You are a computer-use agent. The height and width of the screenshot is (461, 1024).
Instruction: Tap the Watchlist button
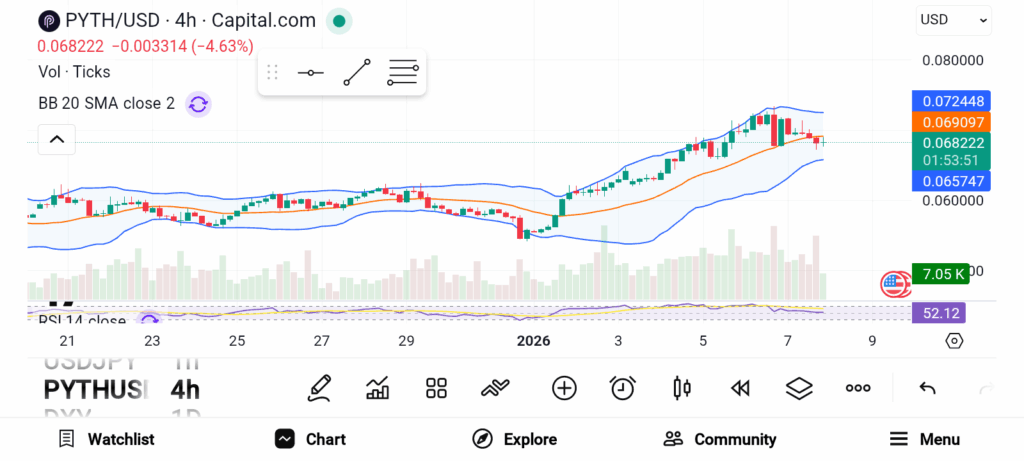pos(106,439)
